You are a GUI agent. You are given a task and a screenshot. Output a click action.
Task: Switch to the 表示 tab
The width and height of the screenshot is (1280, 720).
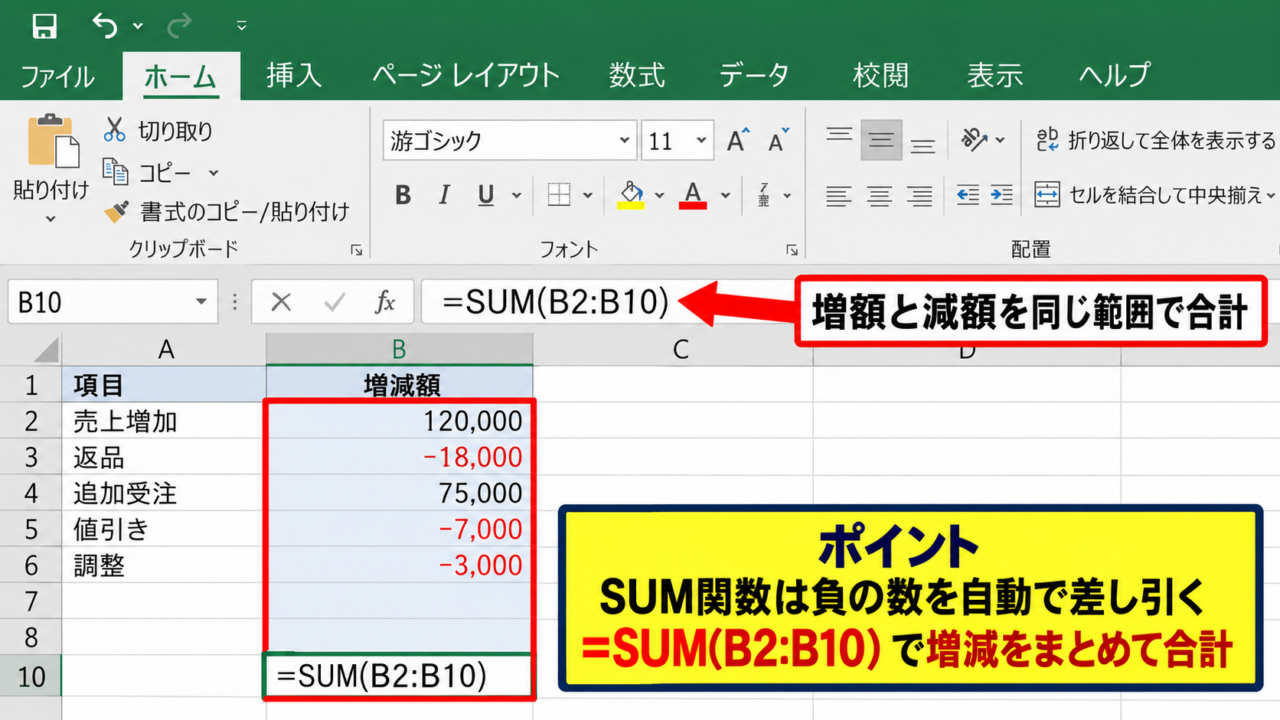point(995,76)
